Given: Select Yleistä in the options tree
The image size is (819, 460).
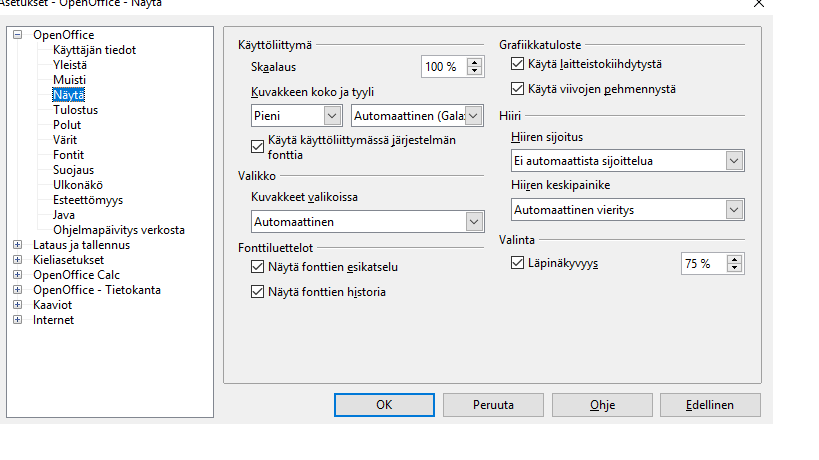Looking at the screenshot, I should [x=70, y=65].
